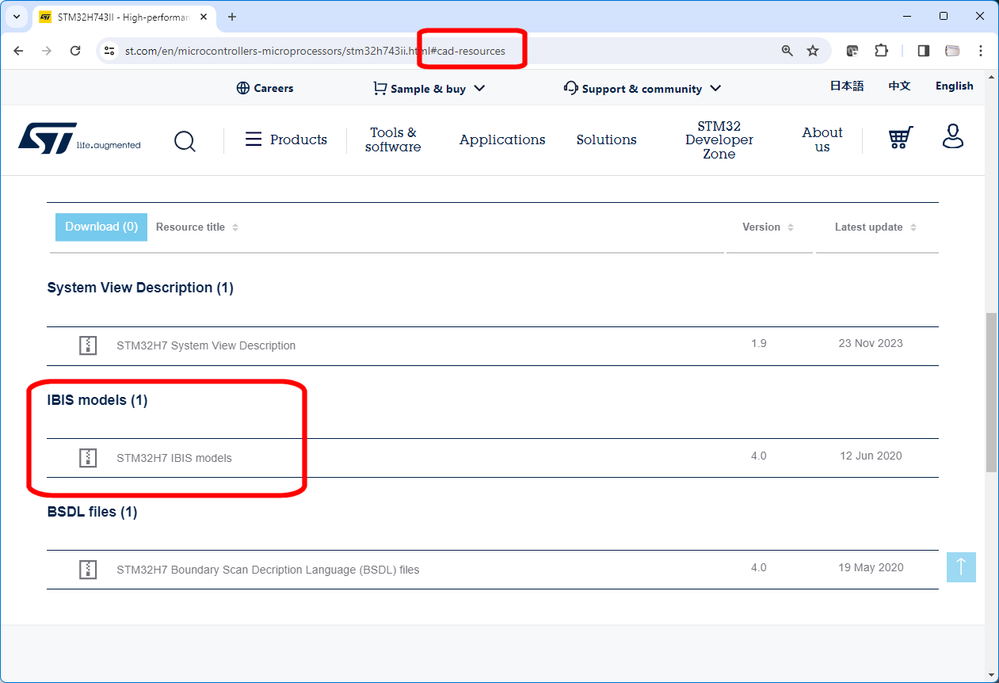Sort by Version column

pos(768,227)
